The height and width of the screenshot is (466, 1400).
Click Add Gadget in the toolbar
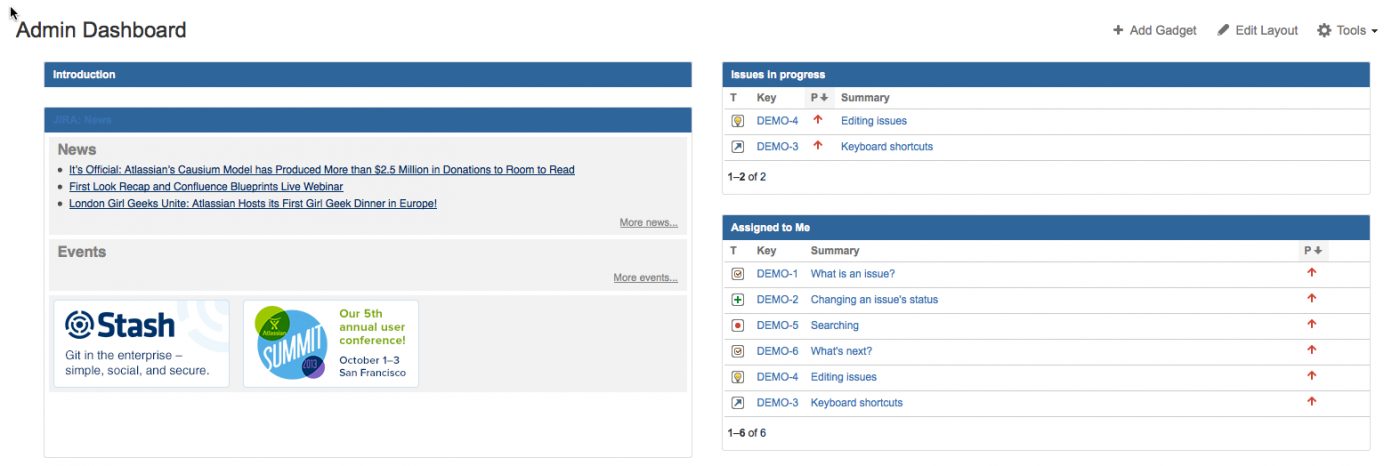pos(1154,31)
